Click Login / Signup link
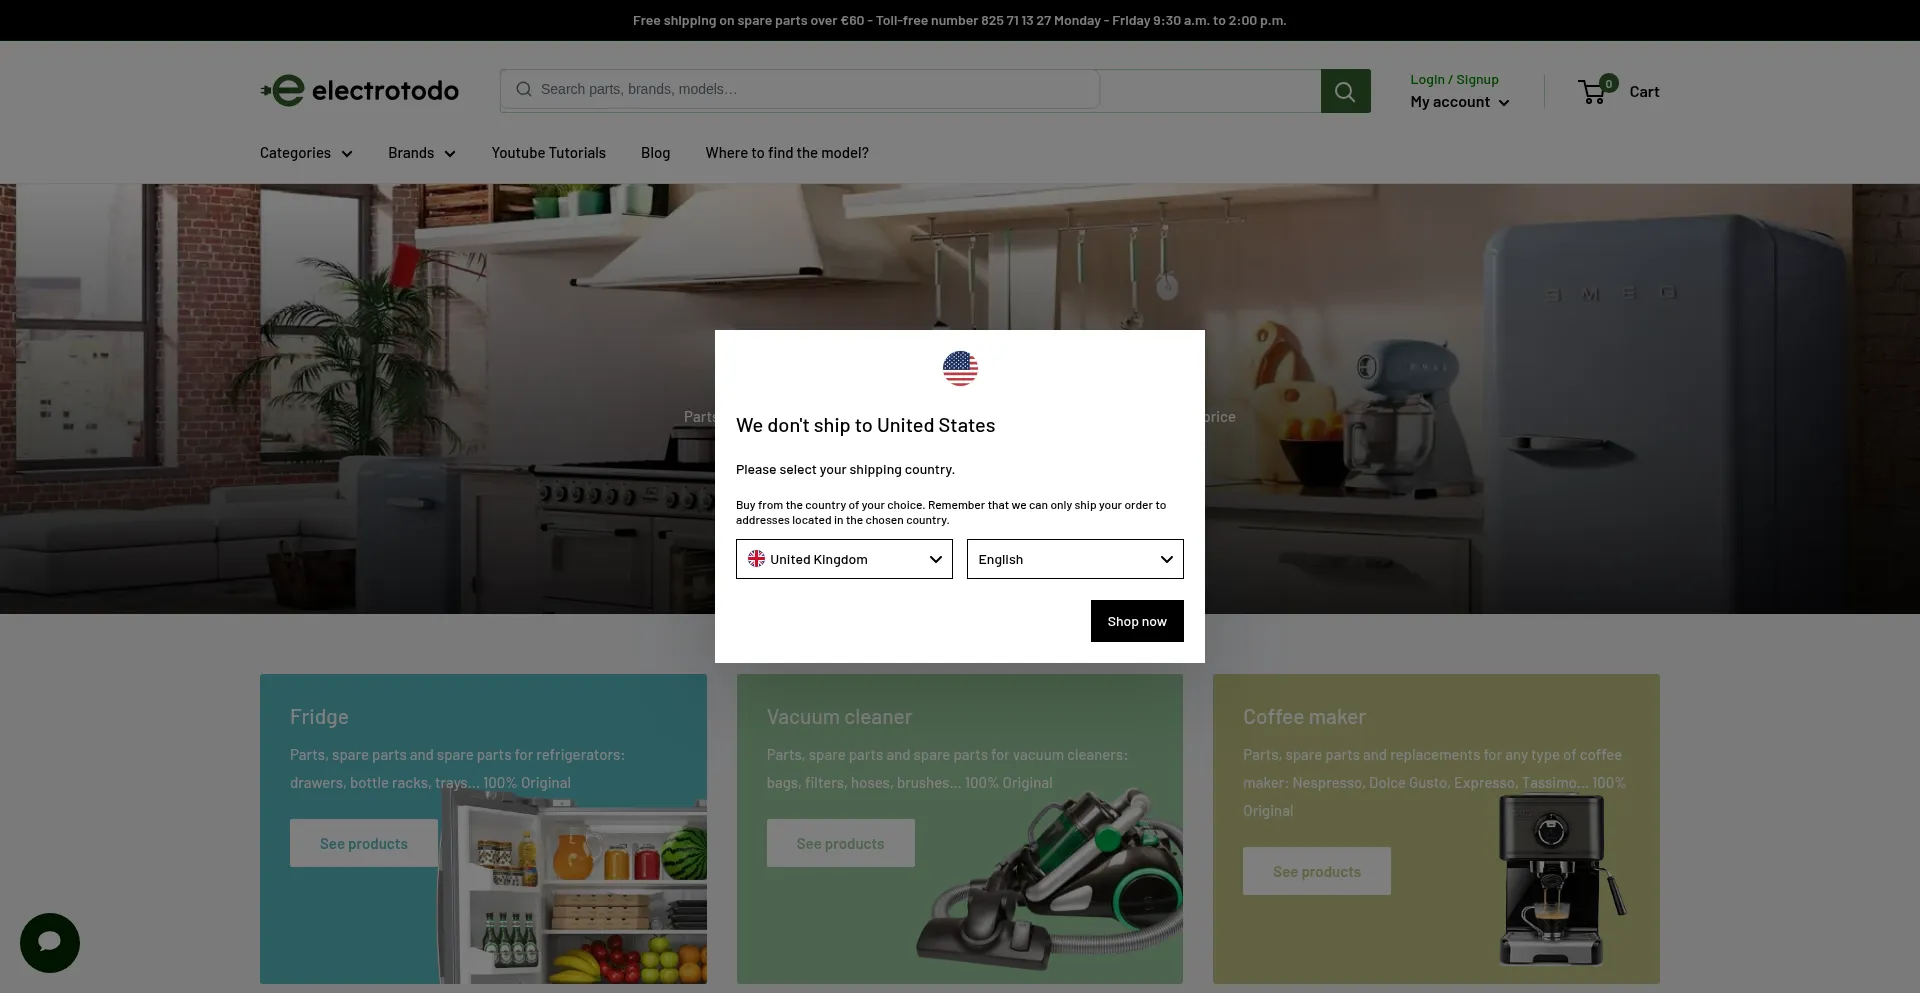The width and height of the screenshot is (1920, 993). pos(1454,79)
